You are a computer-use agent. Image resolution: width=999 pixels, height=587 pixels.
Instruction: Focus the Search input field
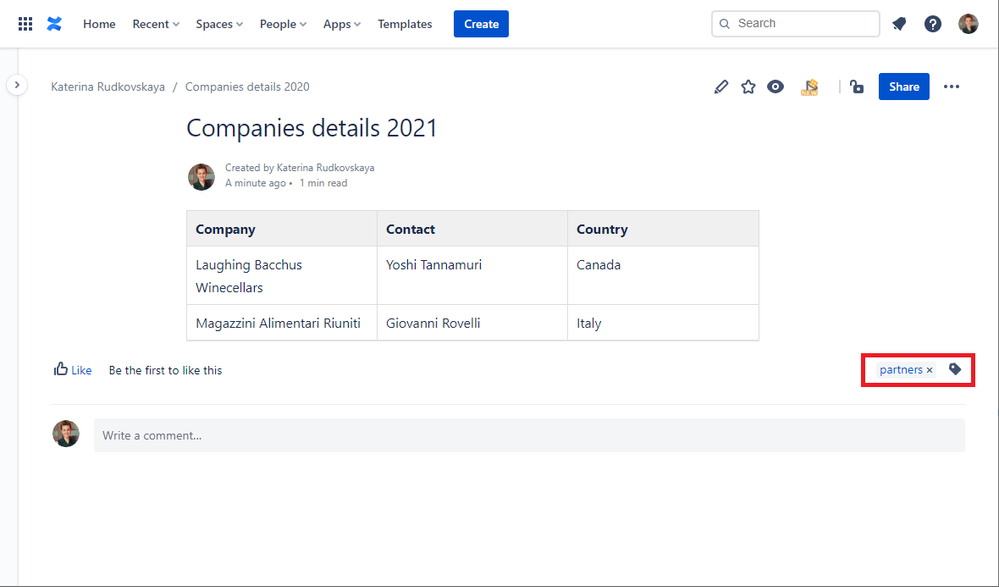tap(795, 24)
